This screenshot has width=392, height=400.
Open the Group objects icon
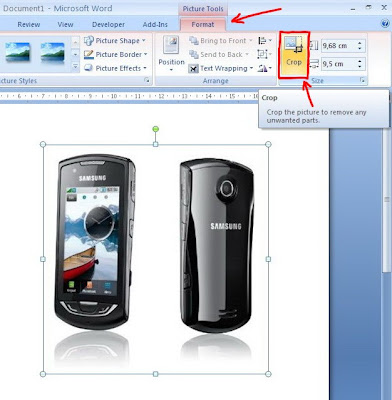point(265,54)
